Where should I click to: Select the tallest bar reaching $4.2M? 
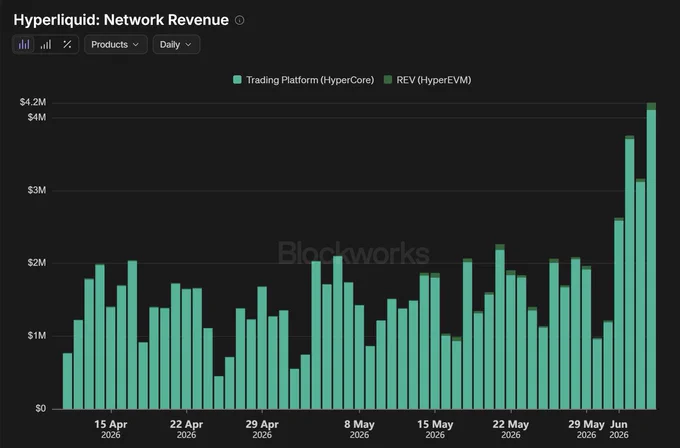click(651, 256)
